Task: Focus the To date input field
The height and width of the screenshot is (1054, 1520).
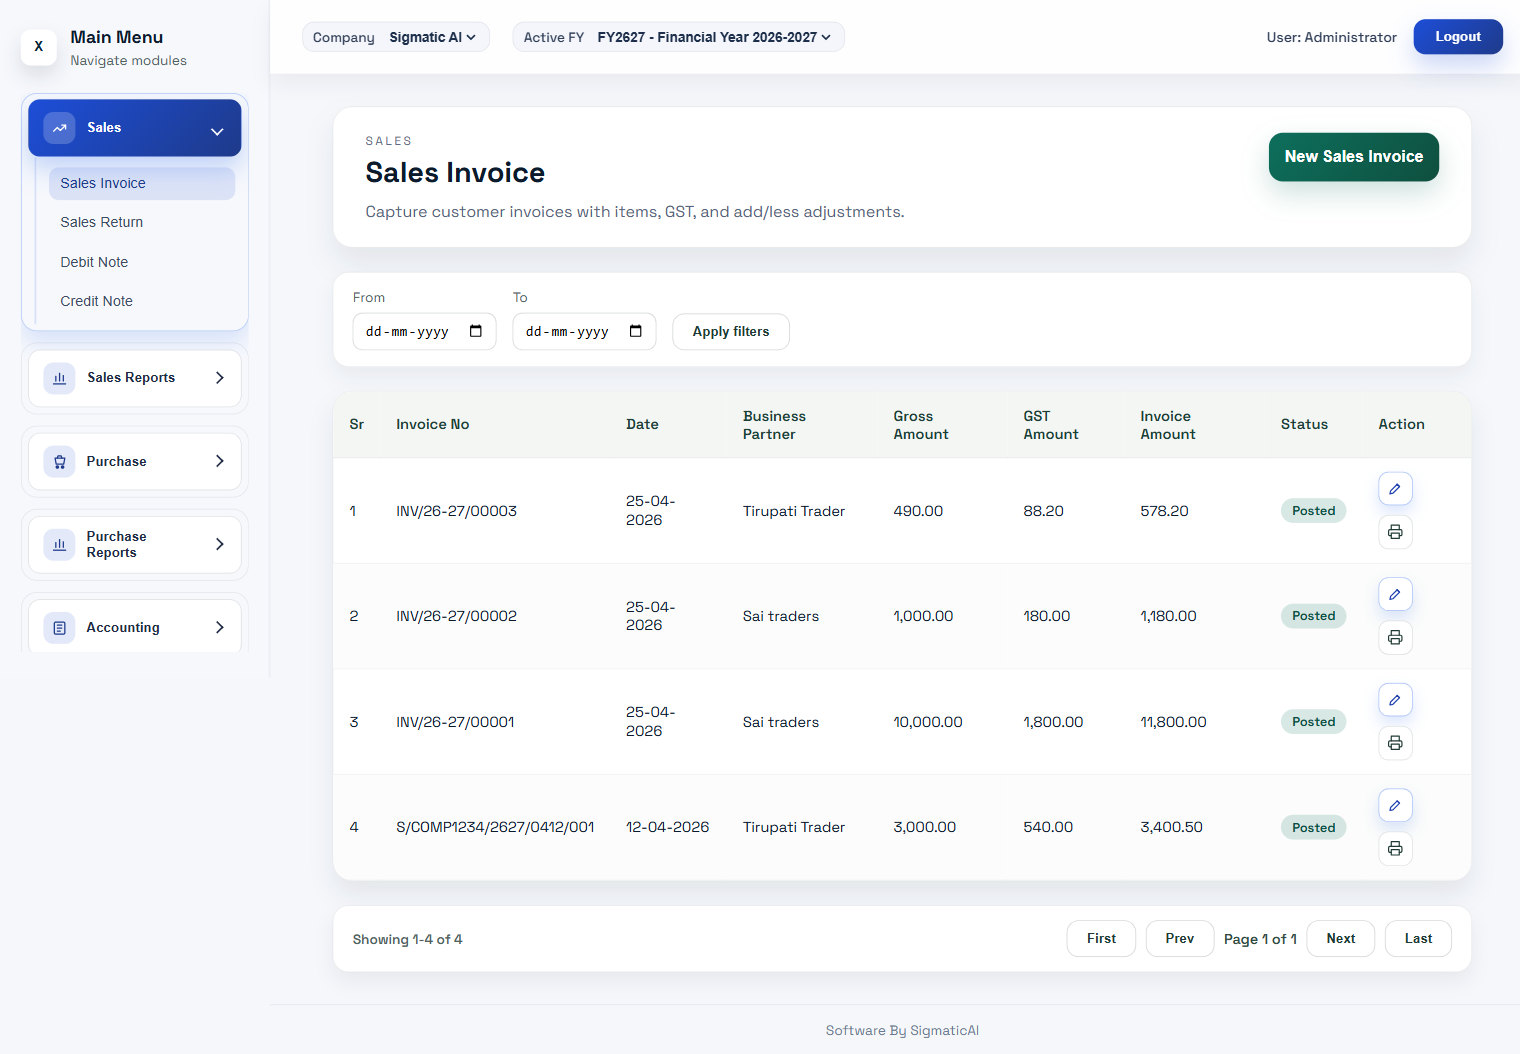Action: coord(584,332)
